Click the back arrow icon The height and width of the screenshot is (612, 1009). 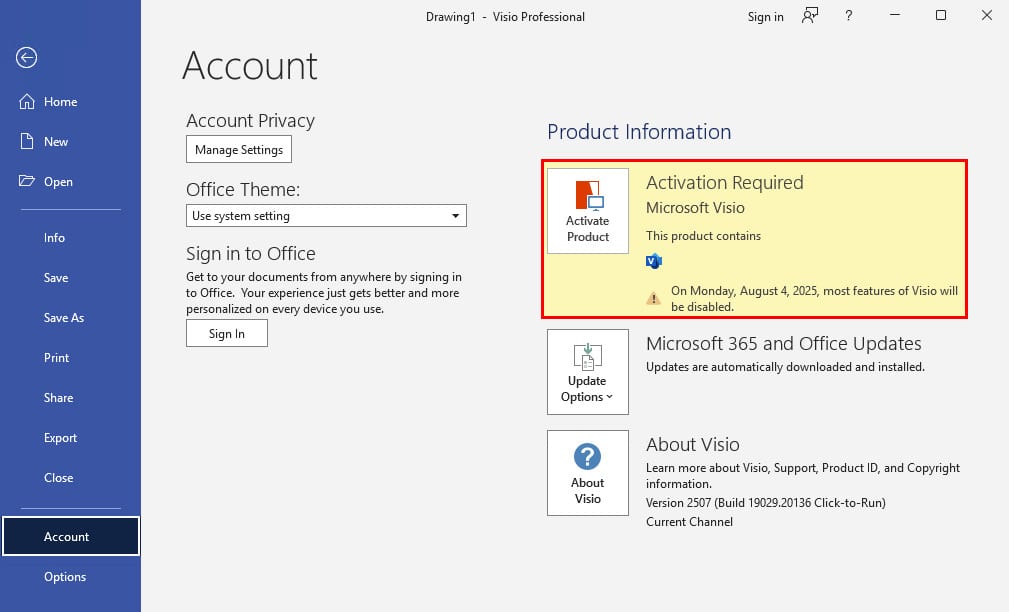[26, 58]
